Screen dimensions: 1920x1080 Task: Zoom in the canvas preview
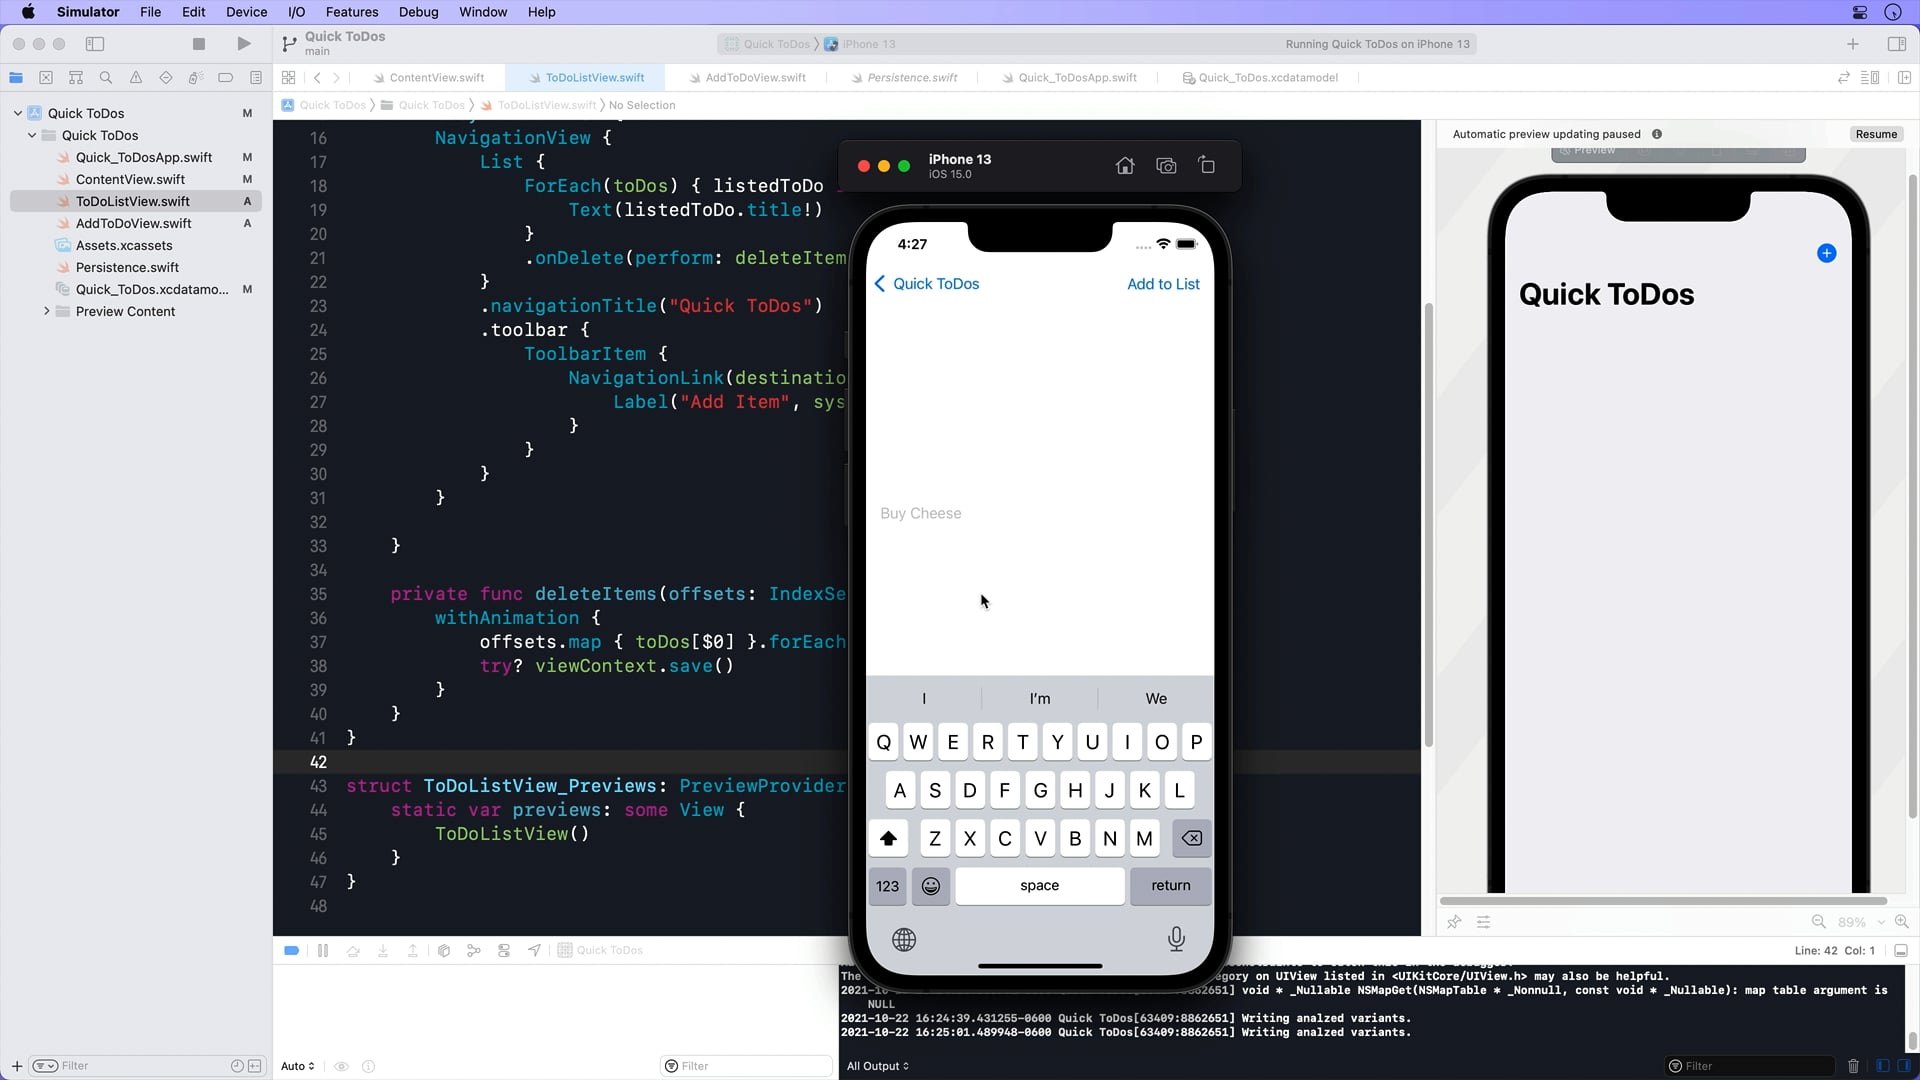tap(1901, 922)
